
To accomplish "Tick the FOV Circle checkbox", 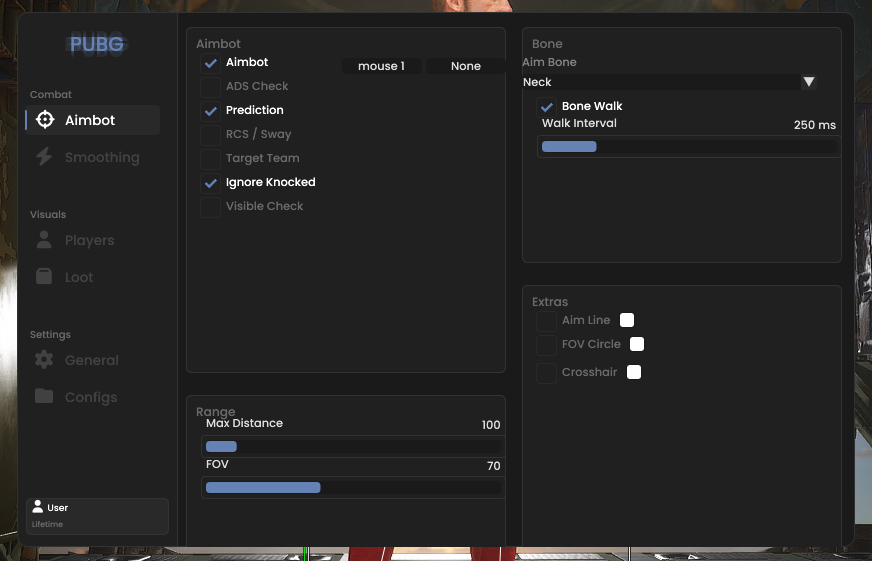I will pos(546,345).
